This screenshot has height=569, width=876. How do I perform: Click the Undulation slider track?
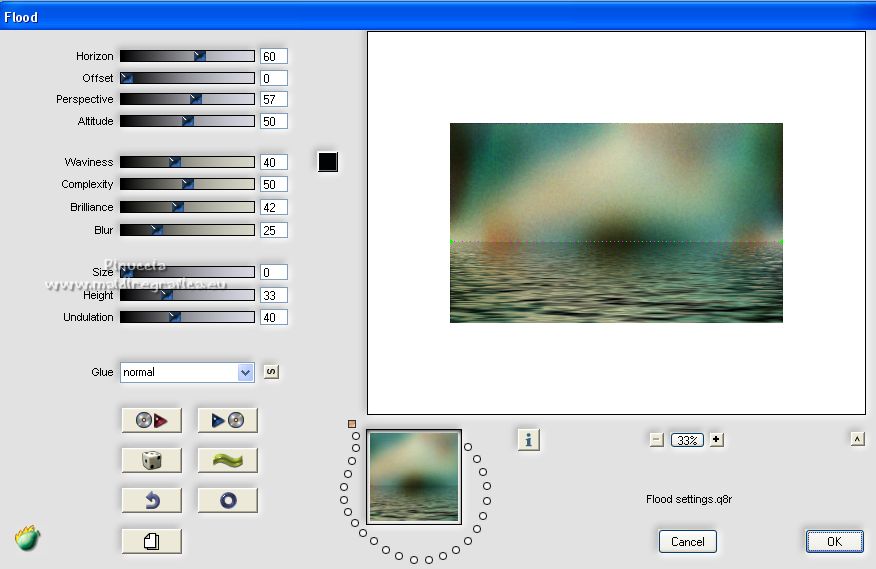click(x=187, y=317)
